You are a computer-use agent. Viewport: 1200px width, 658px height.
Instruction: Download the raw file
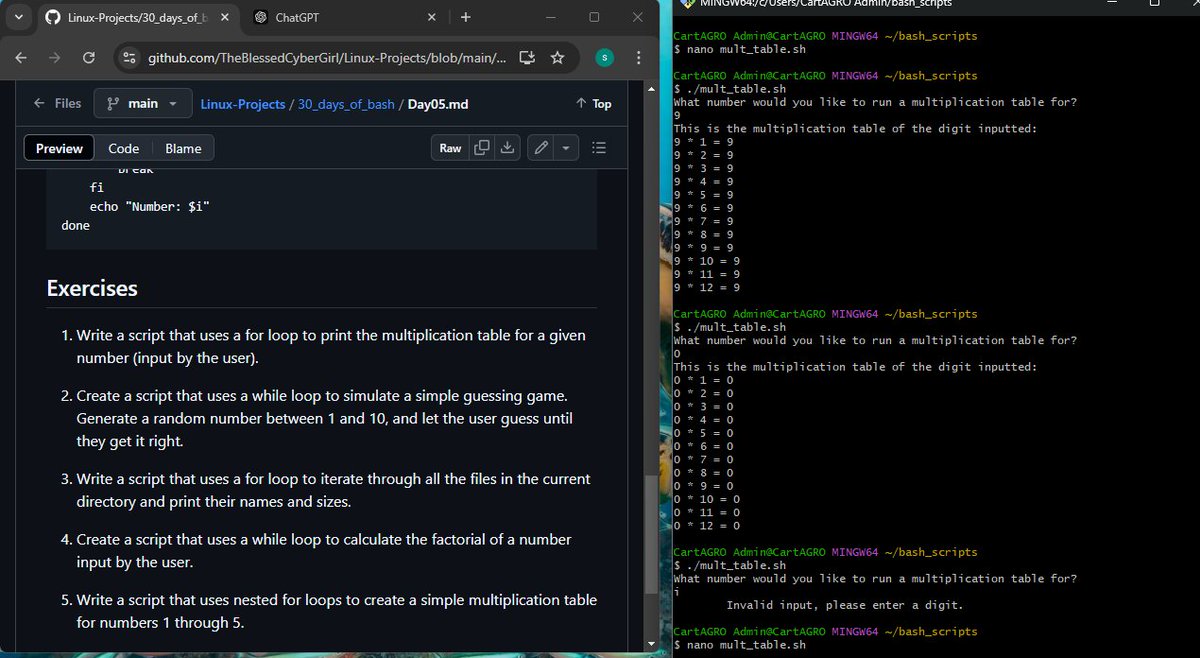pos(507,148)
